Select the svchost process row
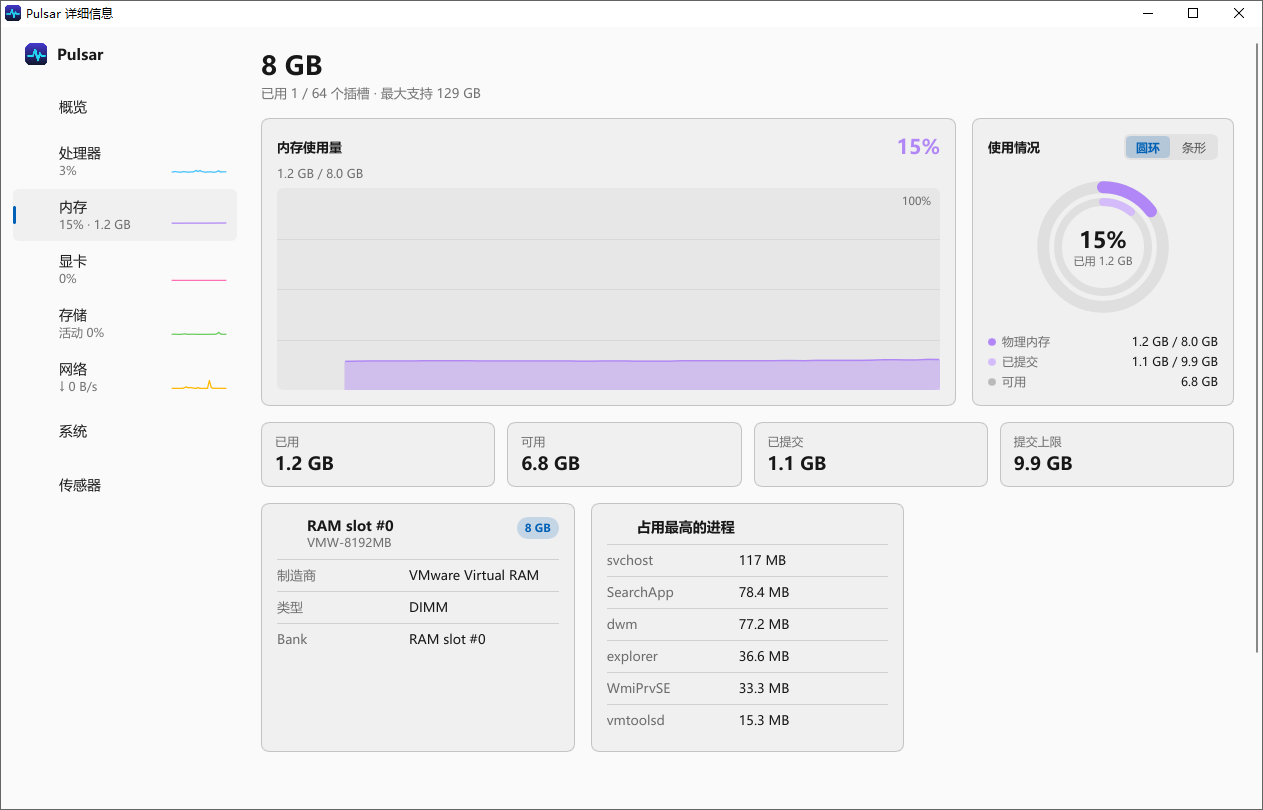Image resolution: width=1263 pixels, height=810 pixels. tap(747, 560)
